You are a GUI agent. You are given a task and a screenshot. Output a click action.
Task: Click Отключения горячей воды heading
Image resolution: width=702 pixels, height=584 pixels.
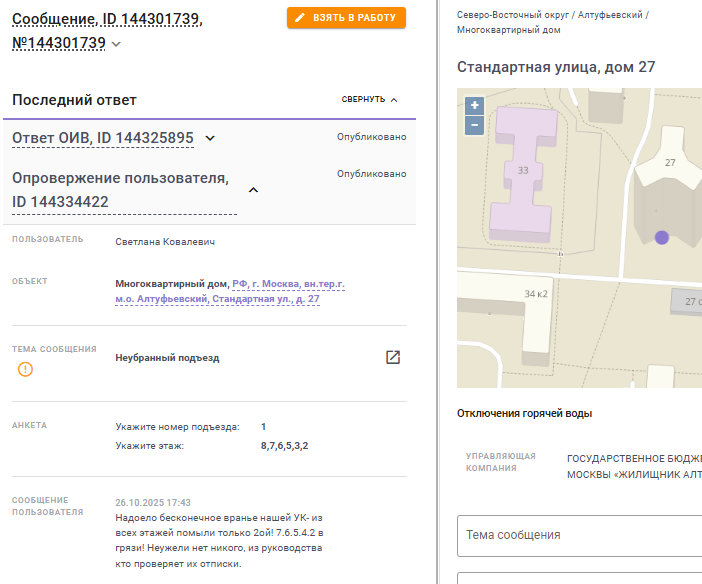pyautogui.click(x=524, y=413)
